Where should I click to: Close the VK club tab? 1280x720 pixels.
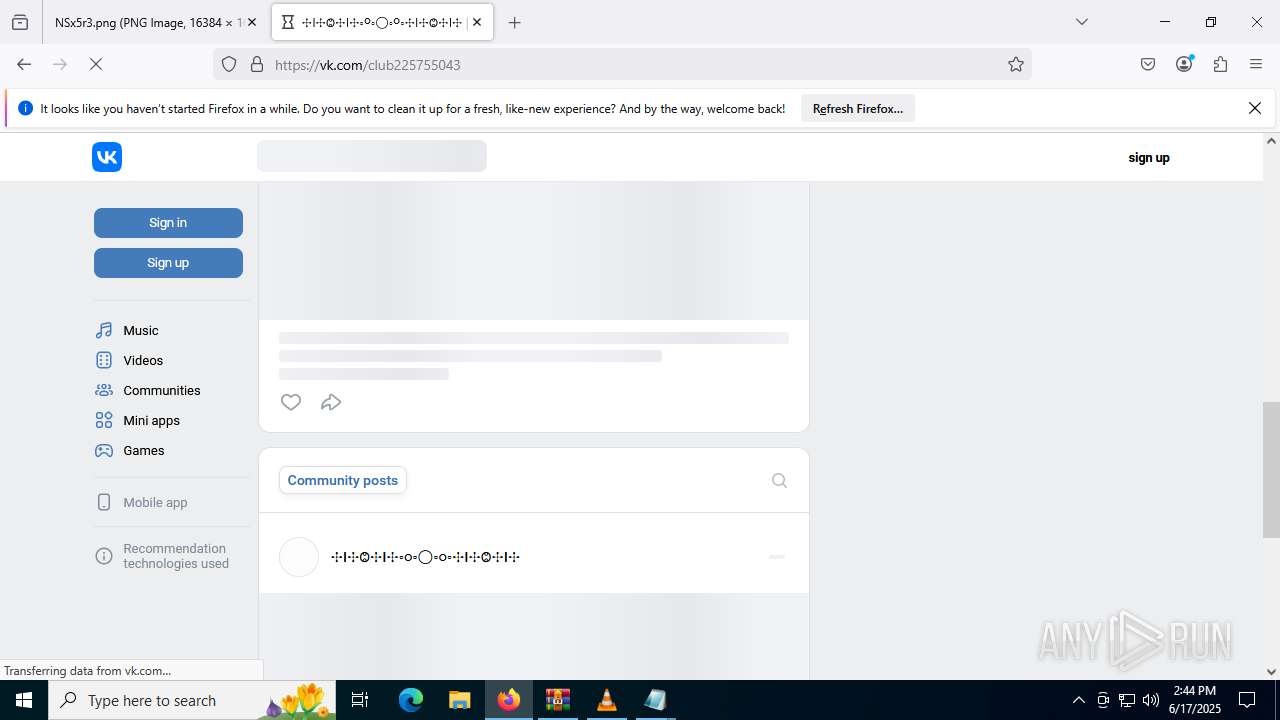[x=477, y=22]
